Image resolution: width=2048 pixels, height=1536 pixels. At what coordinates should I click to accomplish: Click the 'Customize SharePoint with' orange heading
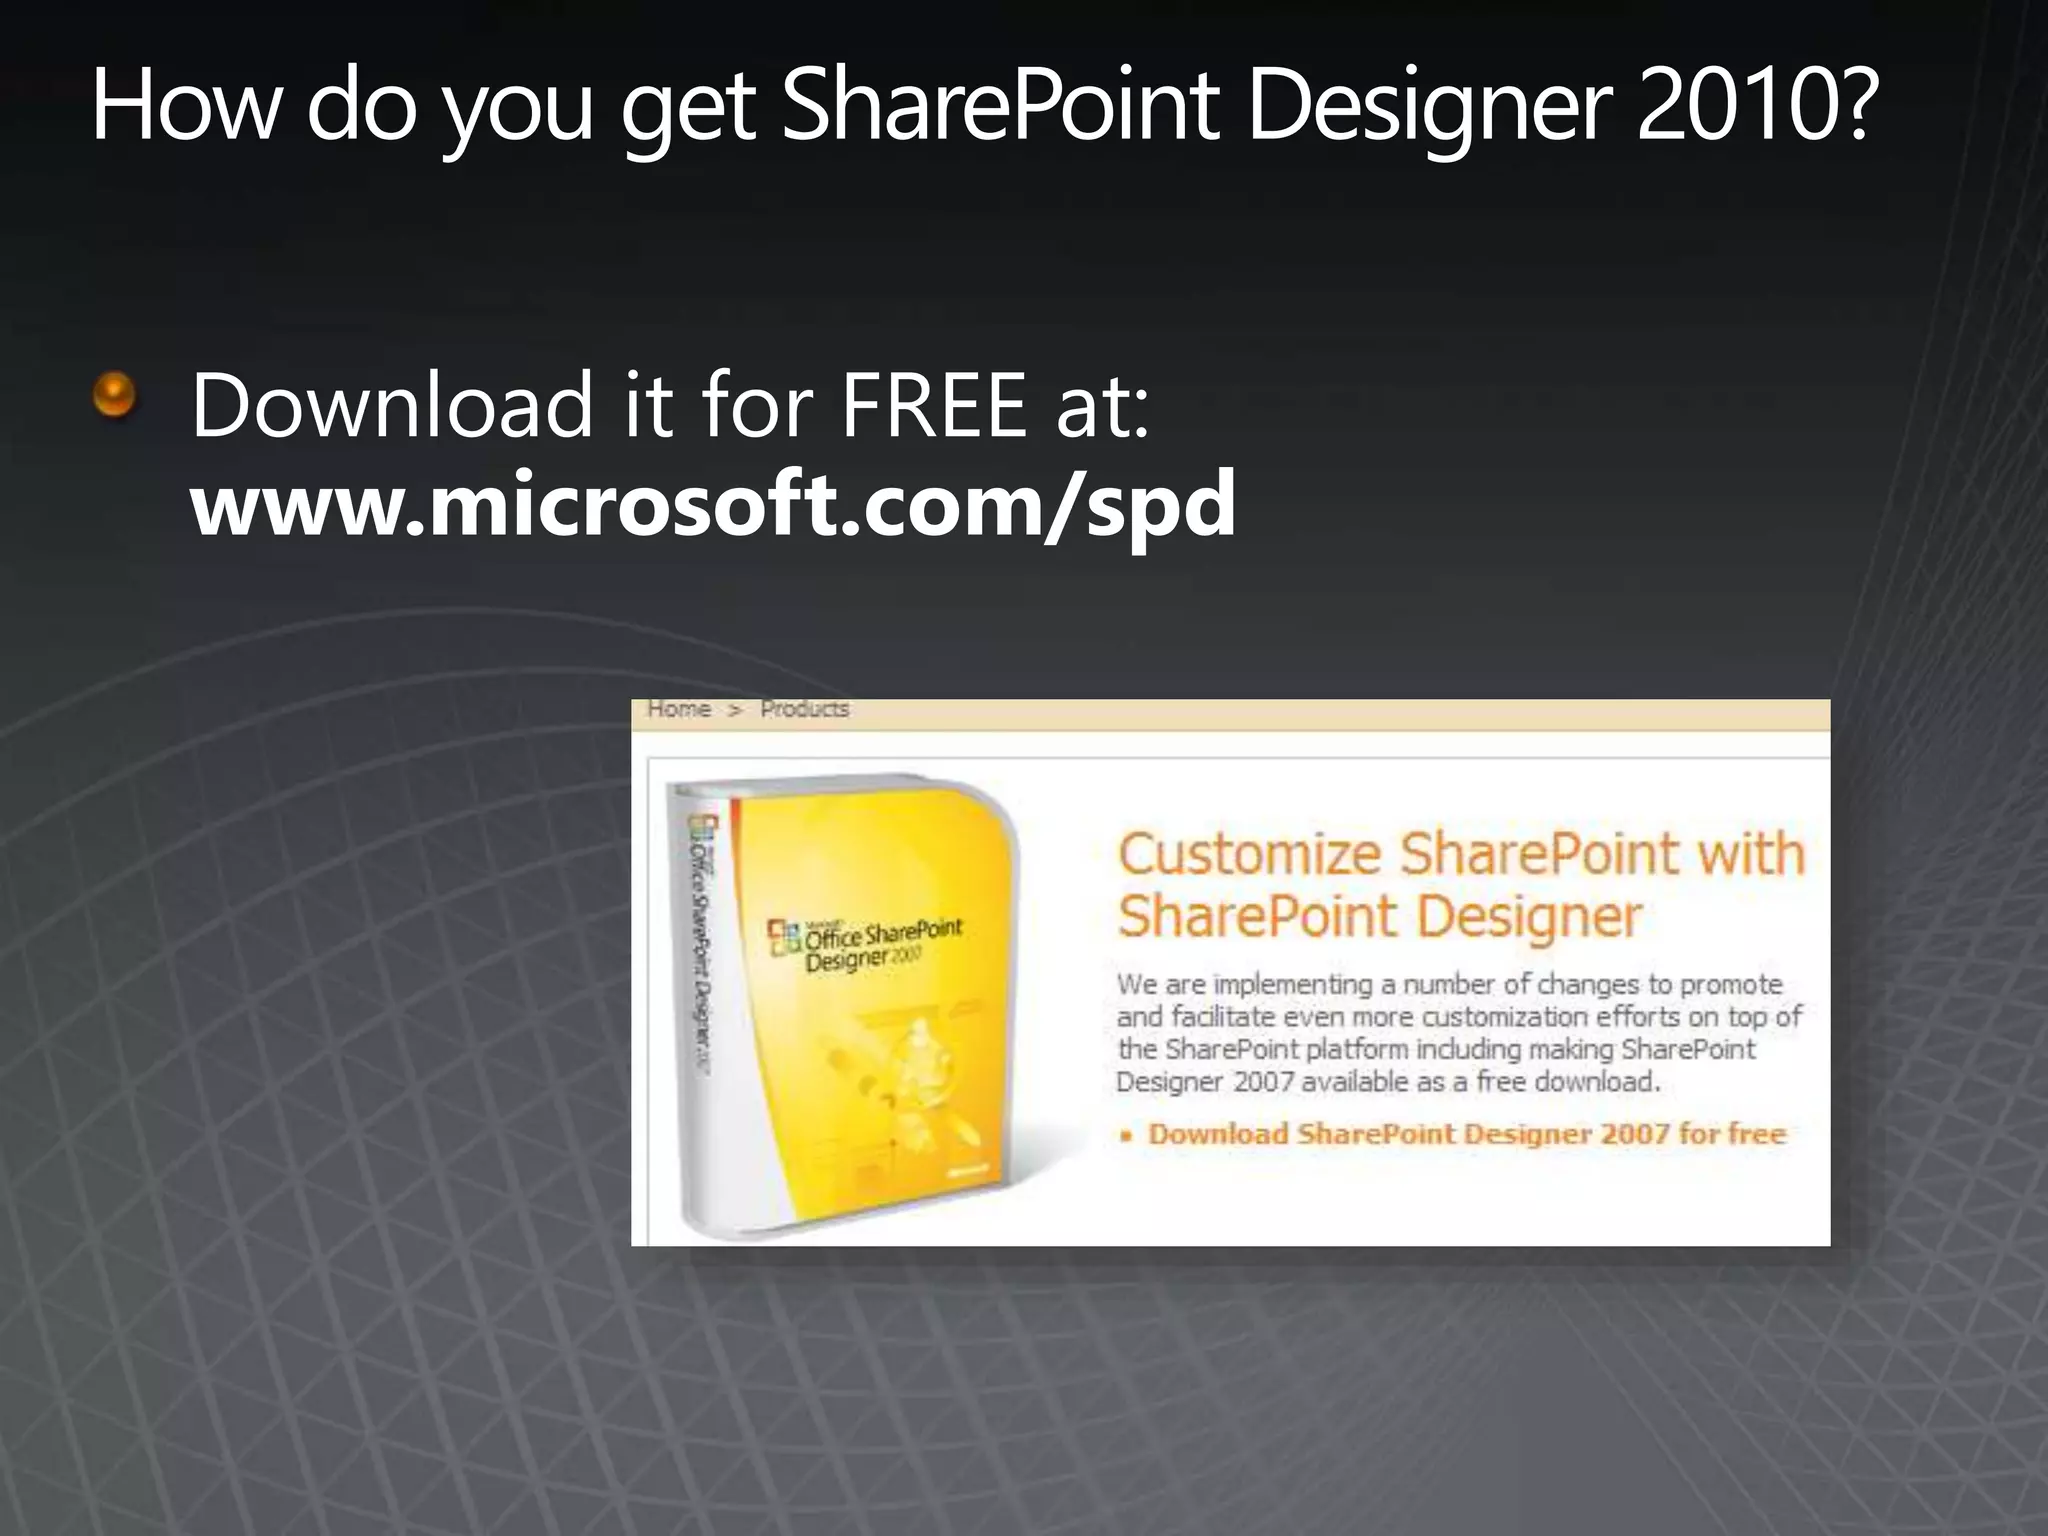(x=1461, y=855)
